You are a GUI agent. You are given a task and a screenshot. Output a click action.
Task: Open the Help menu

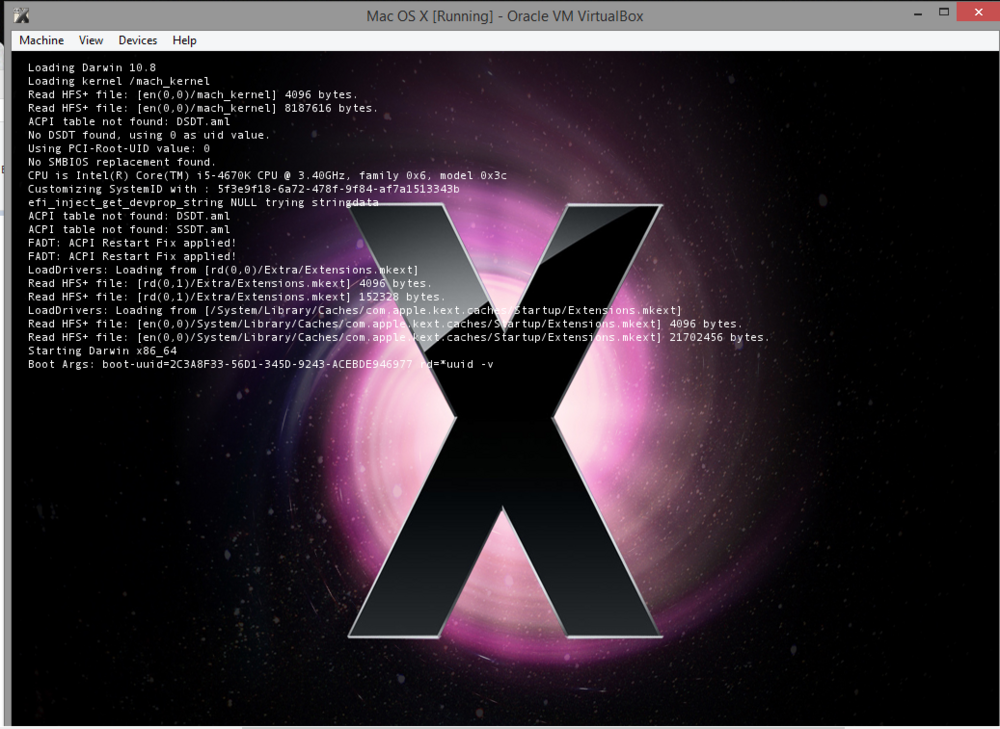click(184, 41)
